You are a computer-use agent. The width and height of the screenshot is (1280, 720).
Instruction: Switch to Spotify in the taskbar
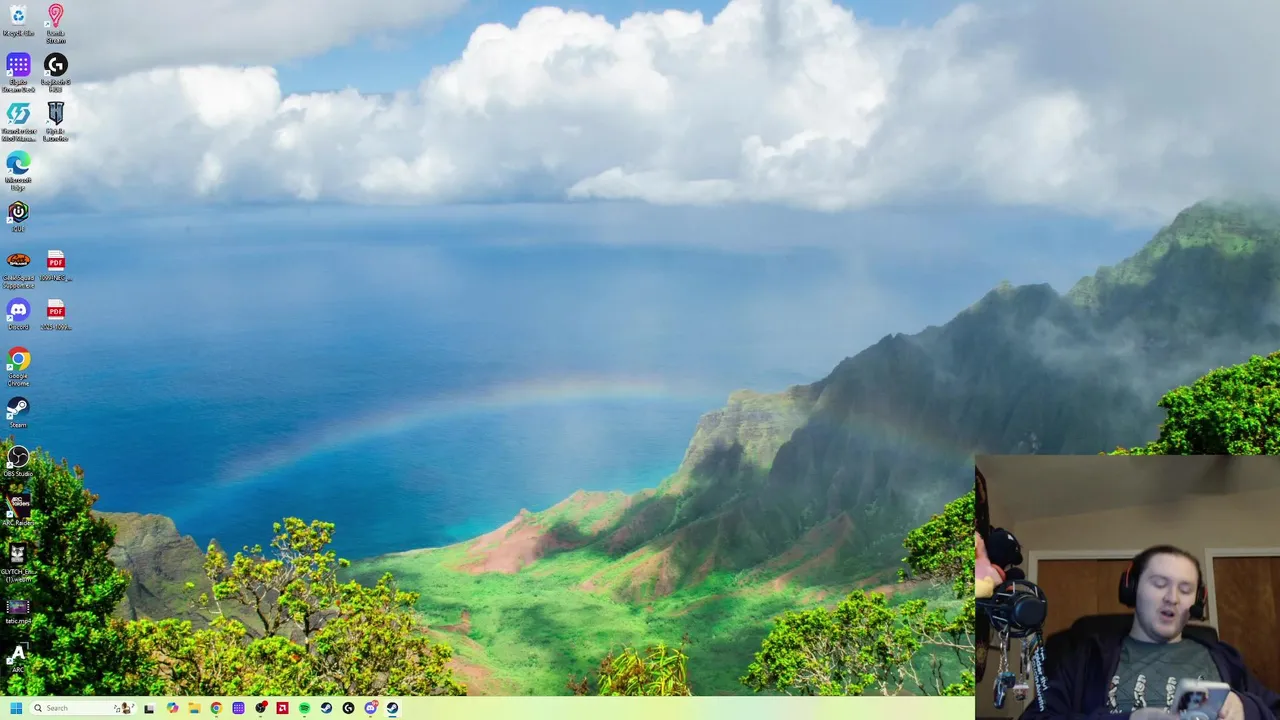point(304,708)
